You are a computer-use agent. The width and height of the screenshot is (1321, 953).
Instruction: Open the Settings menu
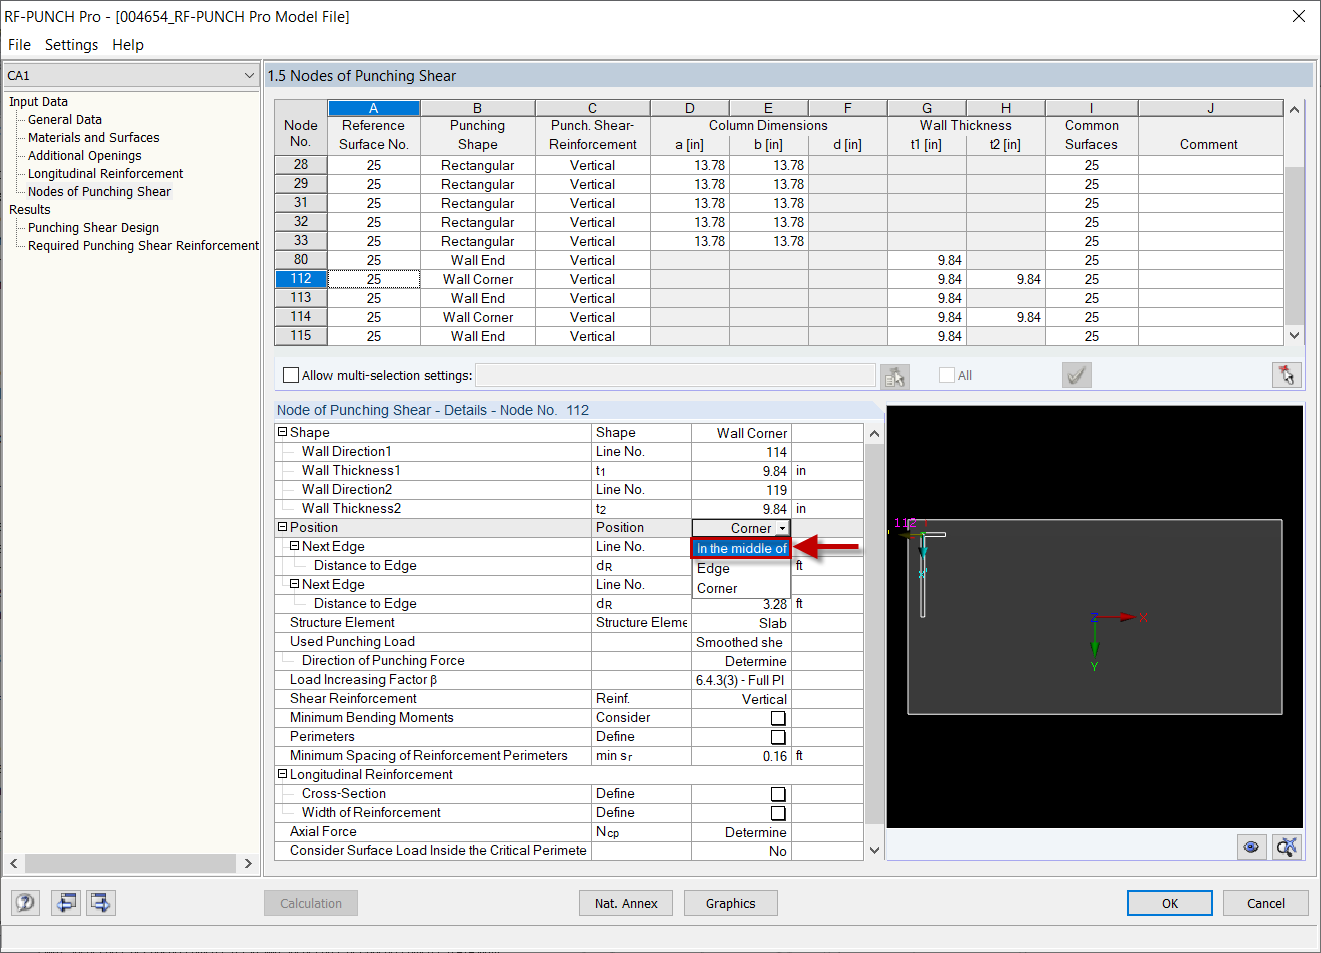71,44
